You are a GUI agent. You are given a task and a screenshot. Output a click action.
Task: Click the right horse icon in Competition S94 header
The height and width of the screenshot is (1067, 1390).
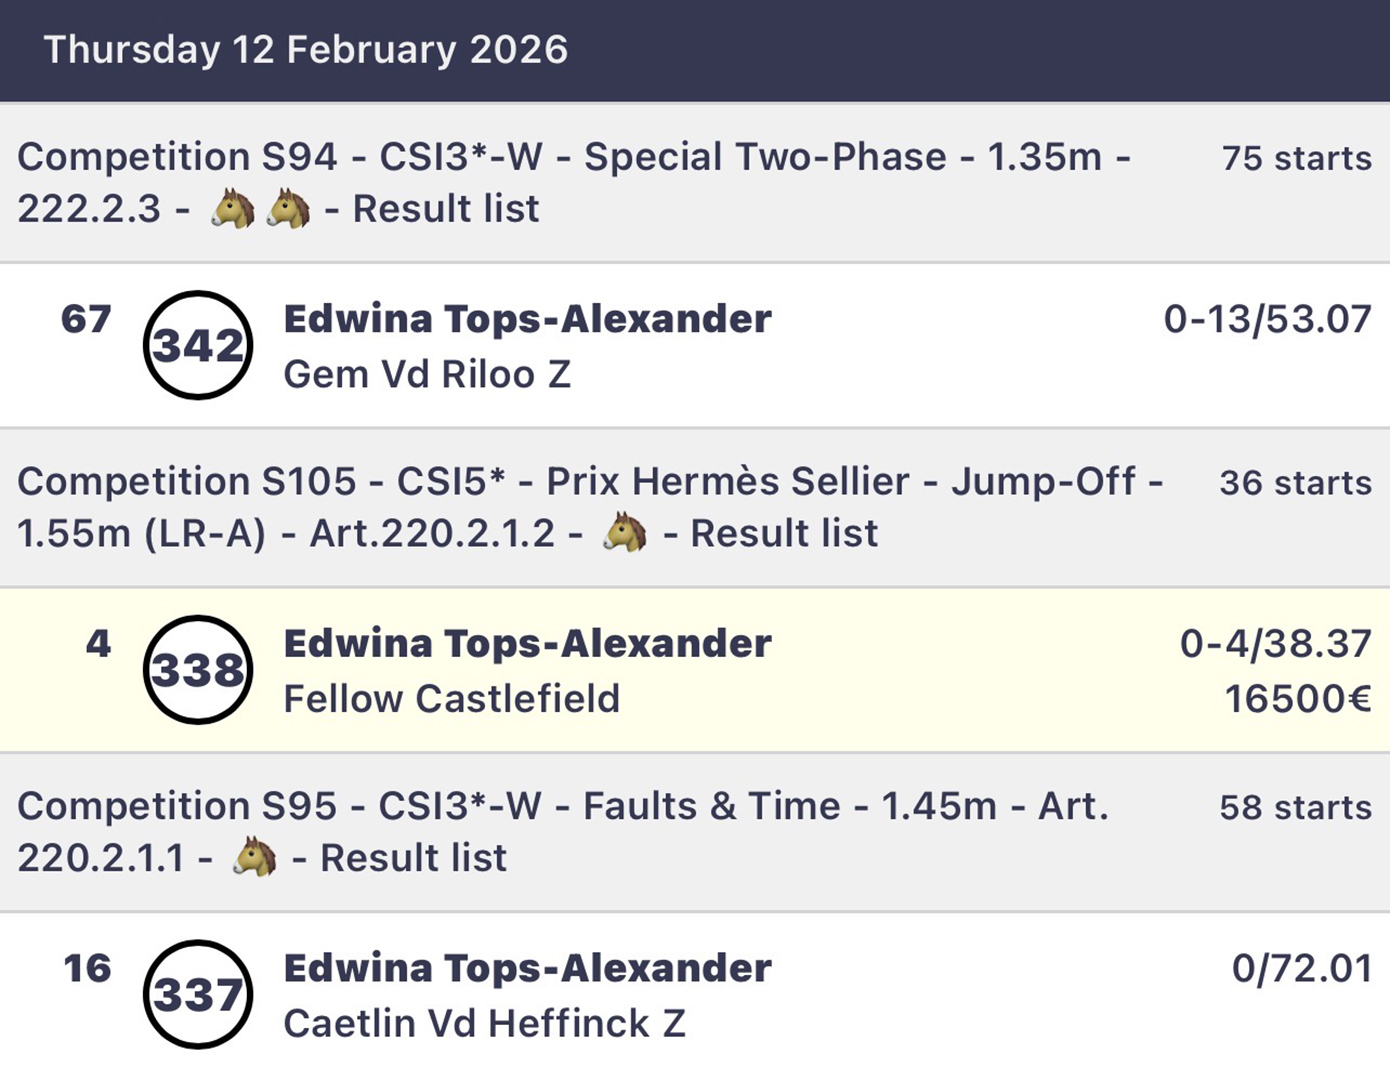click(289, 210)
